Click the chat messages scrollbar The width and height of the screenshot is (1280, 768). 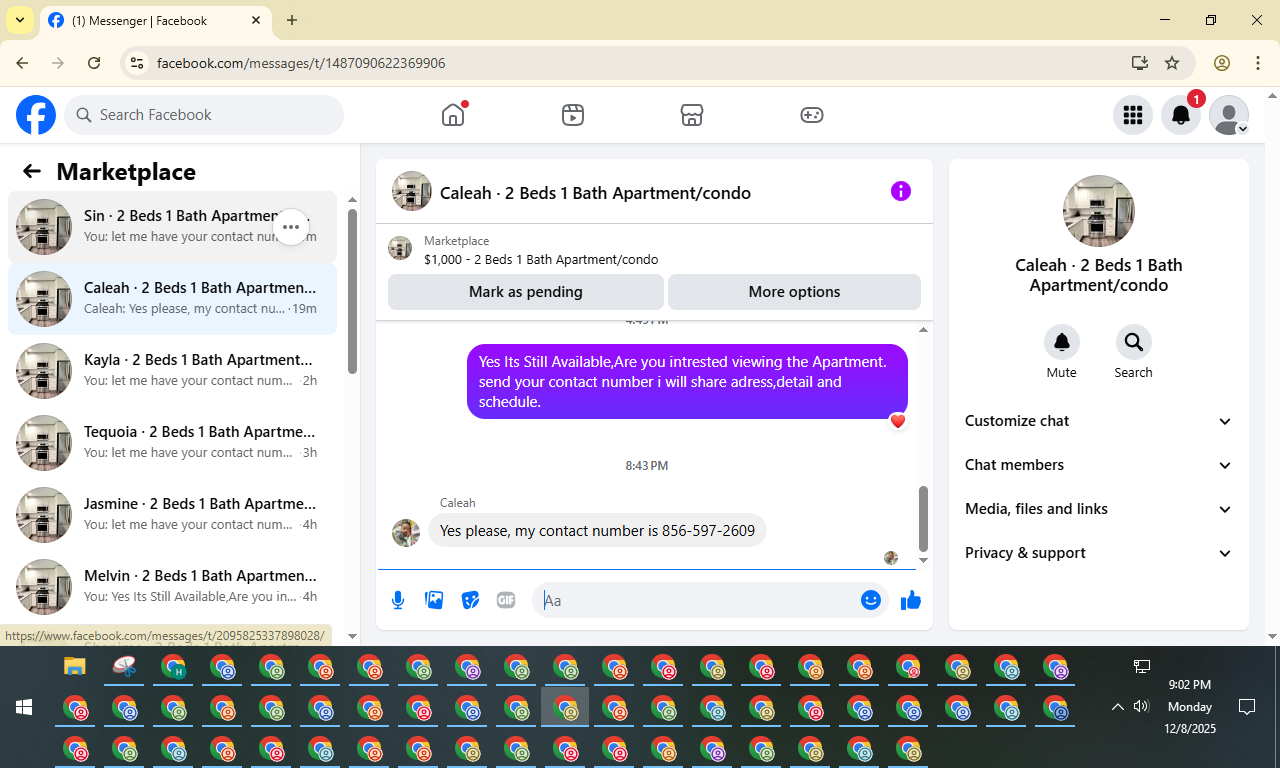(923, 518)
